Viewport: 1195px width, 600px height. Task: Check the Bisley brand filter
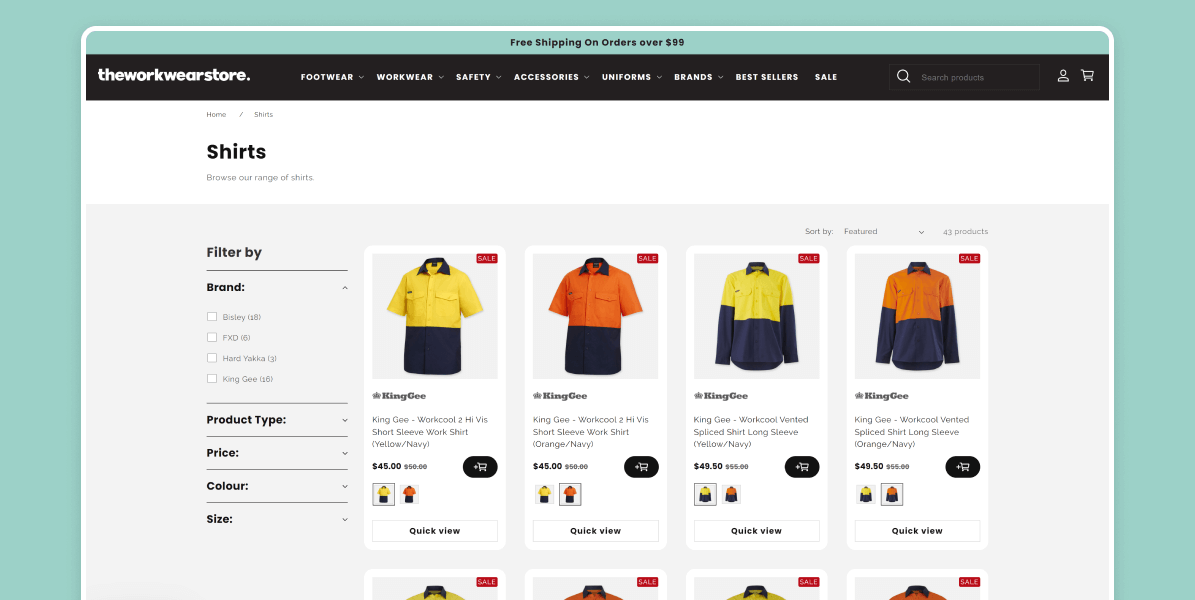coord(212,316)
